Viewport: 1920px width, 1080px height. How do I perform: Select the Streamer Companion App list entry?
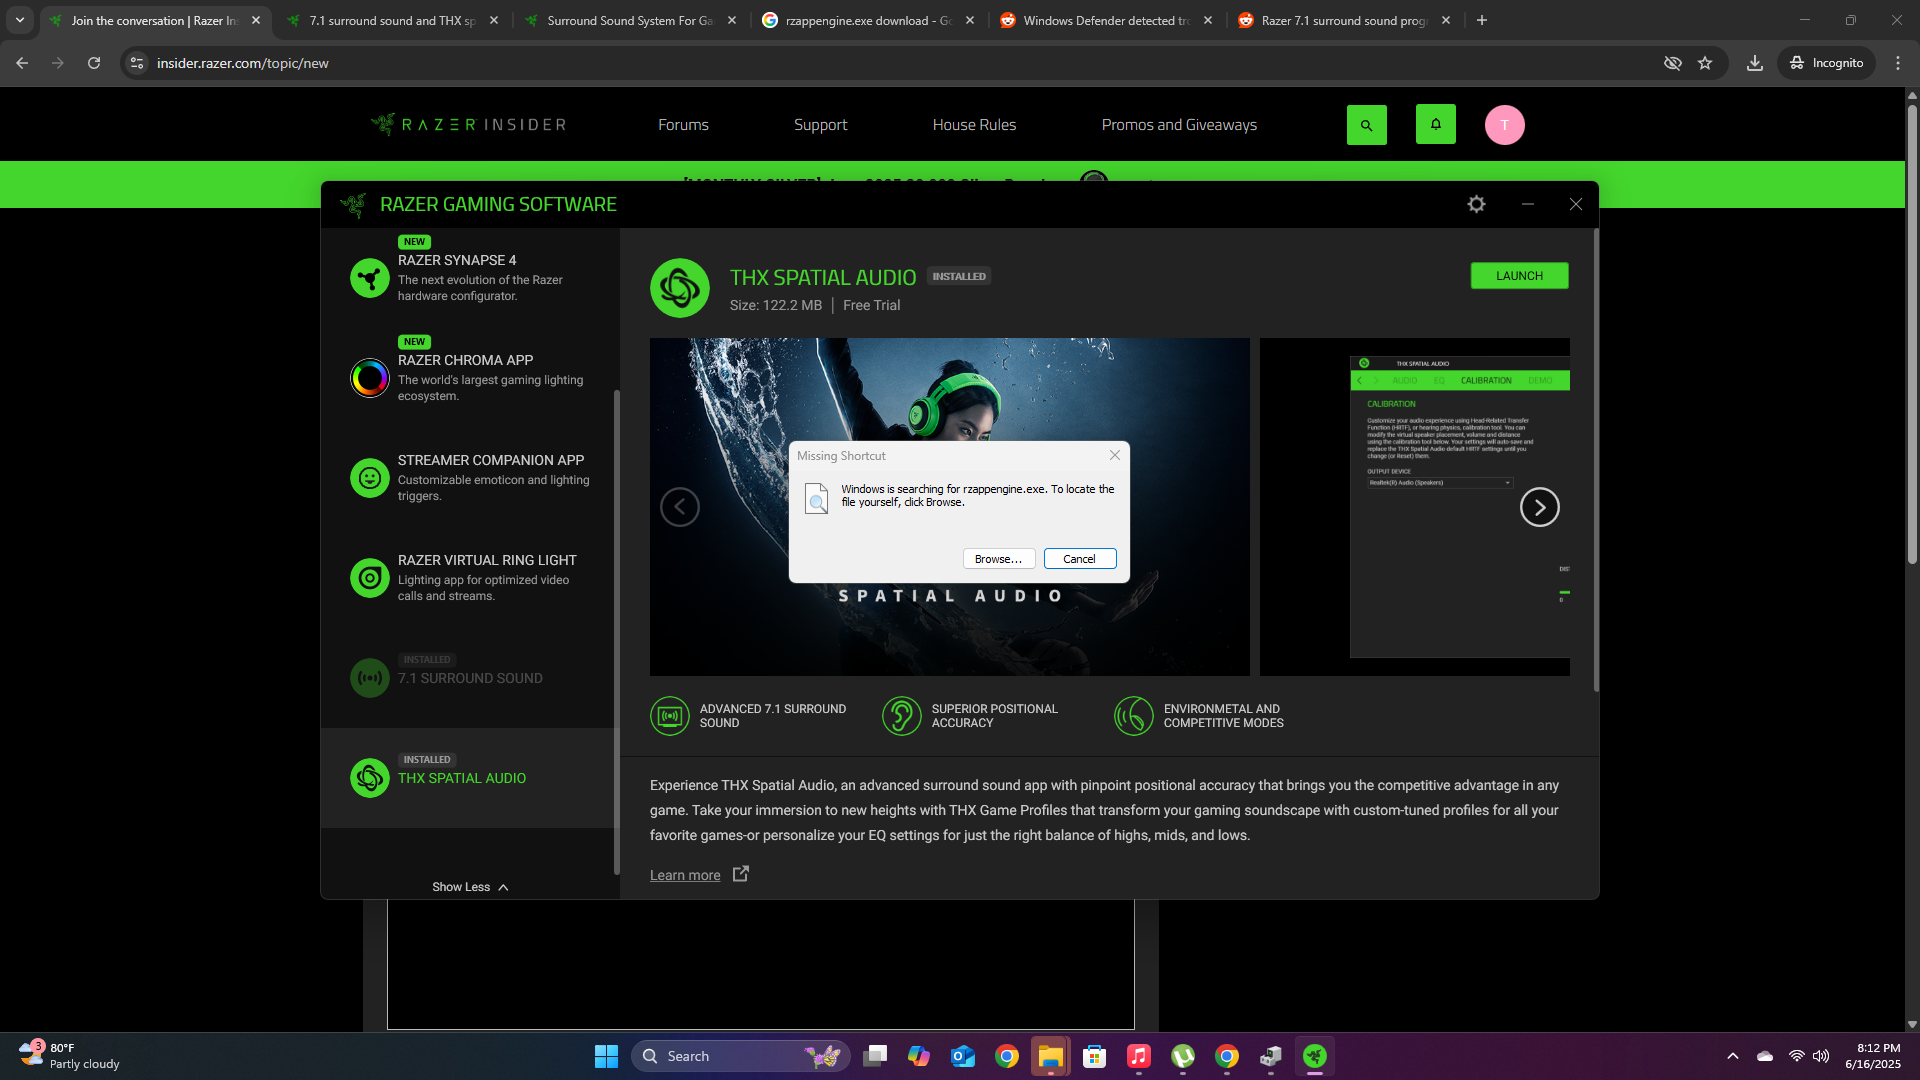tap(470, 478)
